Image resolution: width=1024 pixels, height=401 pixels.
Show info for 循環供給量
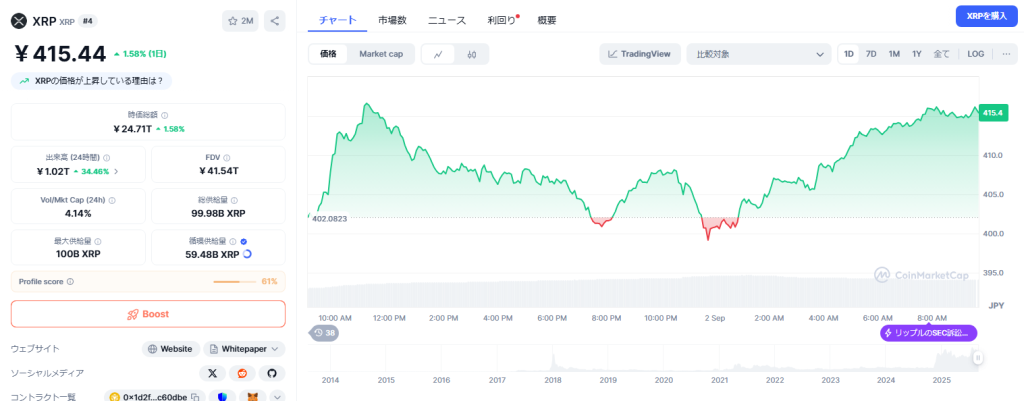(232, 241)
